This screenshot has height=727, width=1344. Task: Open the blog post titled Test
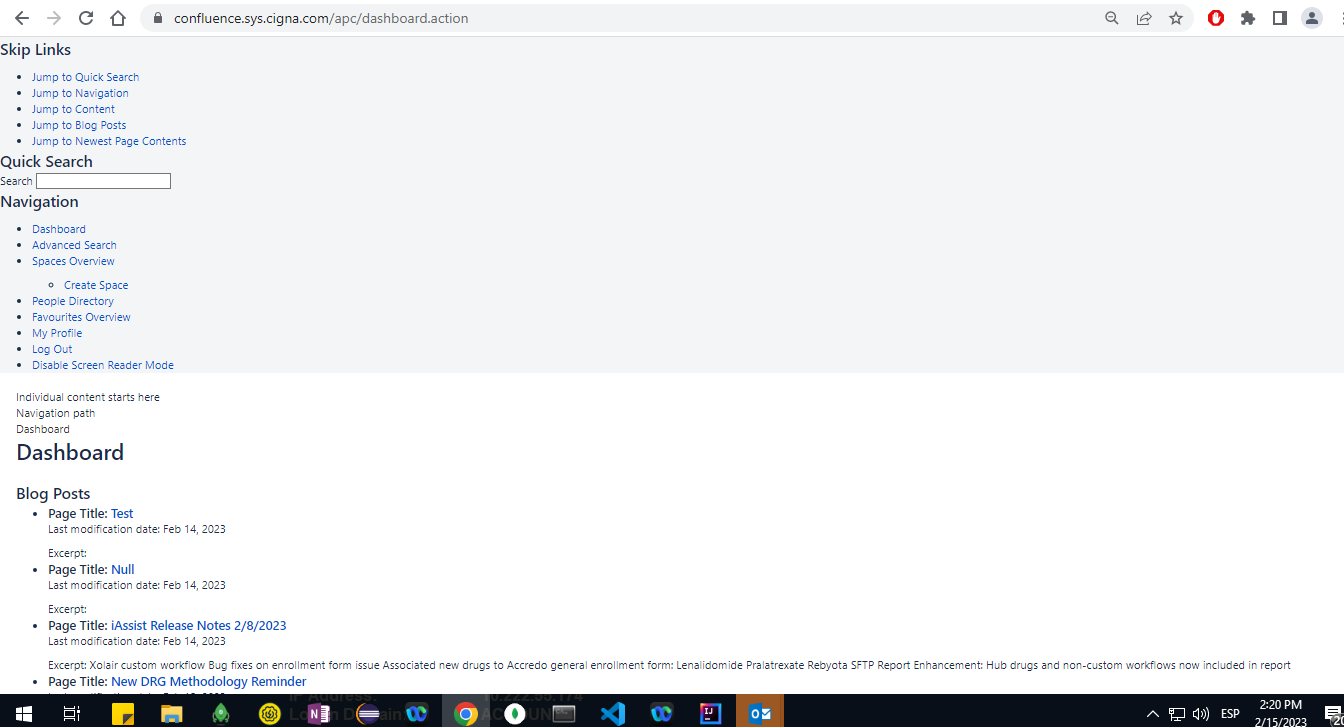(122, 513)
